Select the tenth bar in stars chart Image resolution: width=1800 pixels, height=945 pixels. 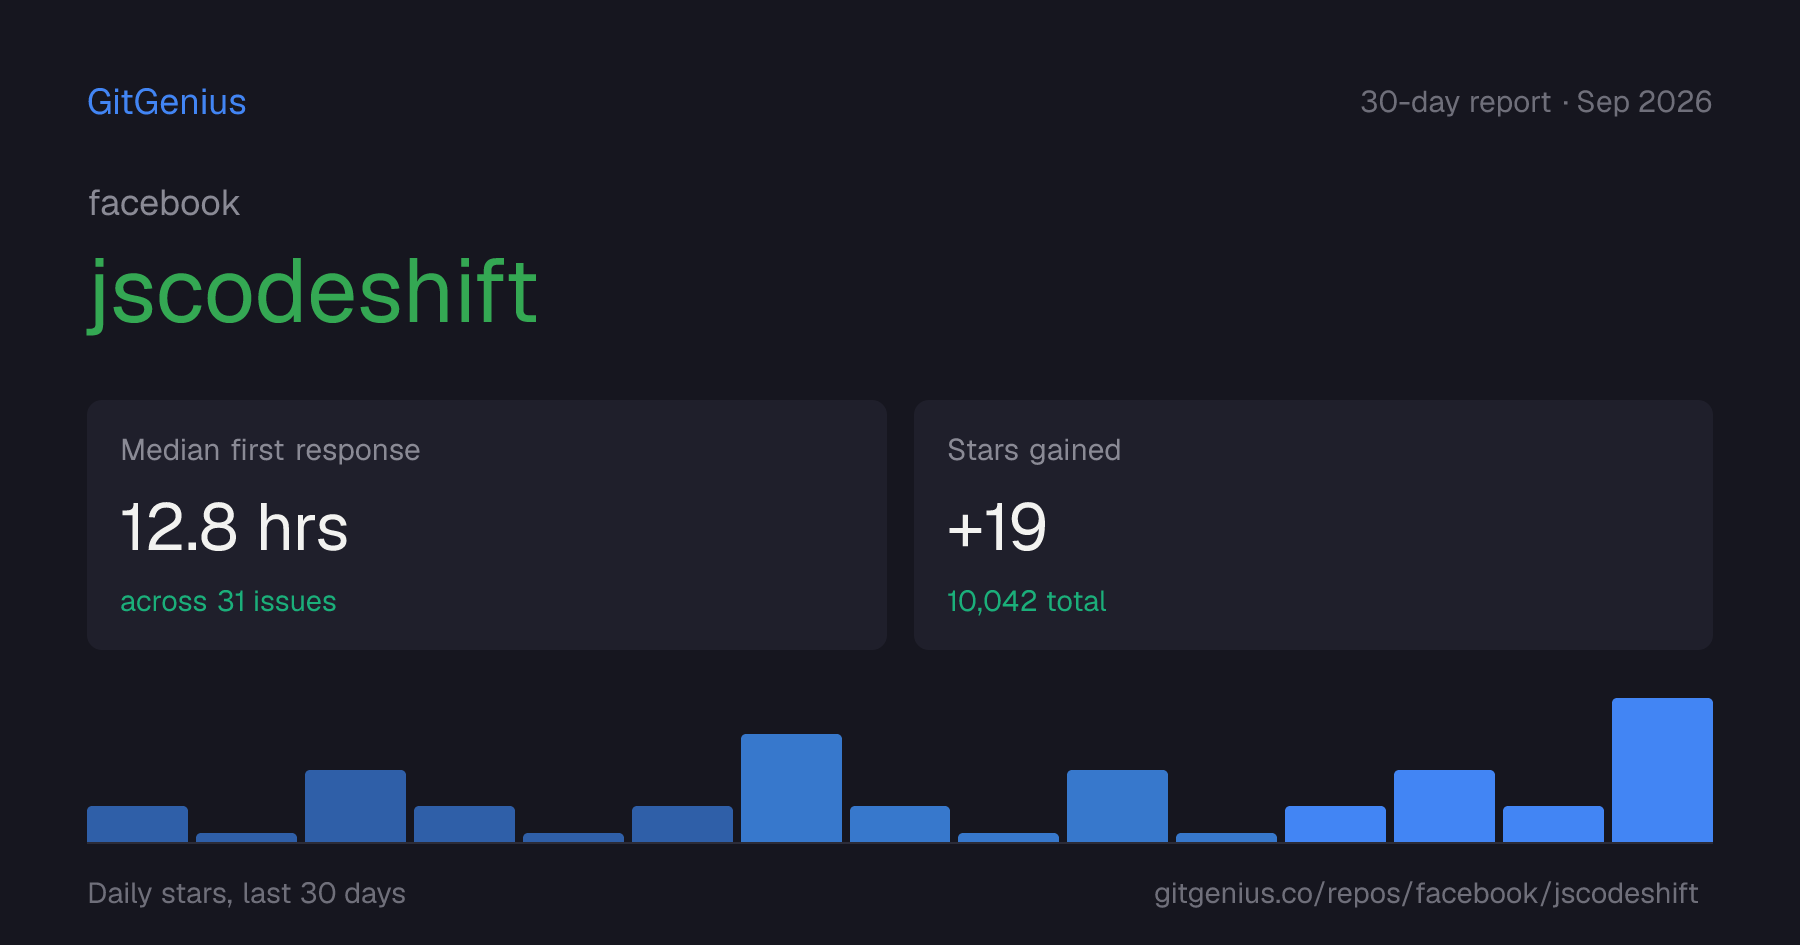tap(1117, 806)
